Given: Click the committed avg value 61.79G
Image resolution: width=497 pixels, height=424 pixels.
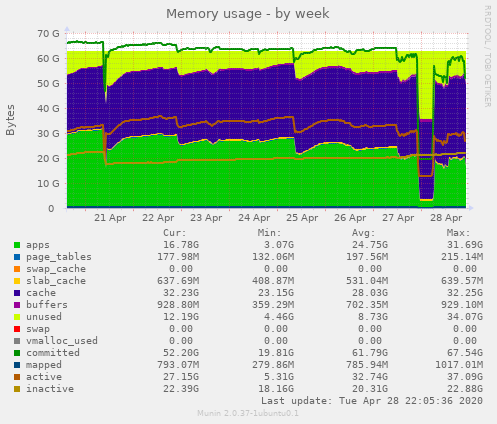Looking at the screenshot, I should pos(370,353).
